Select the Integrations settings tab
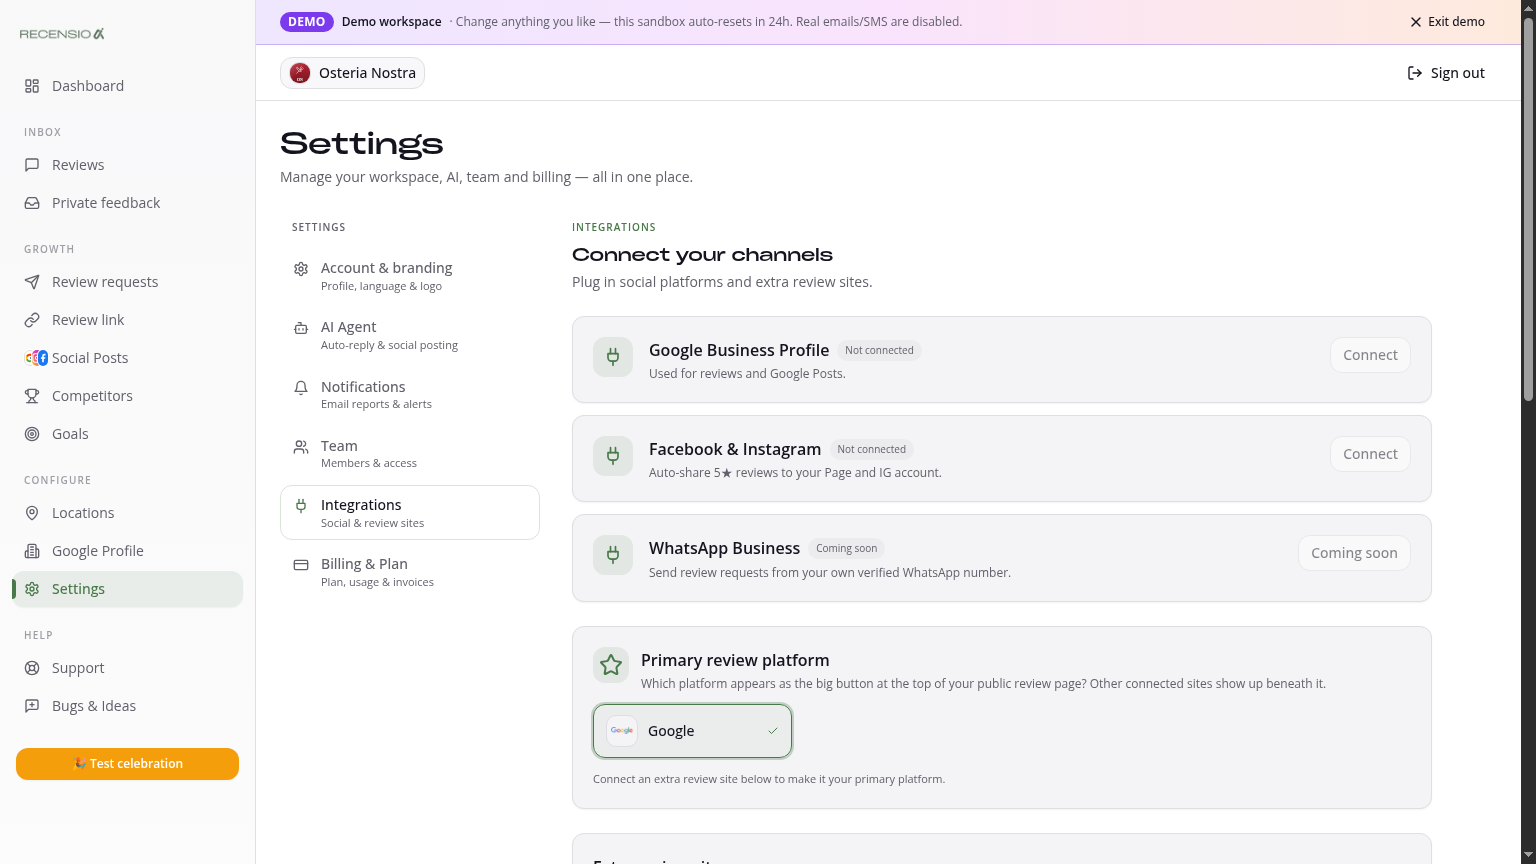Viewport: 1536px width, 864px height. (x=410, y=513)
